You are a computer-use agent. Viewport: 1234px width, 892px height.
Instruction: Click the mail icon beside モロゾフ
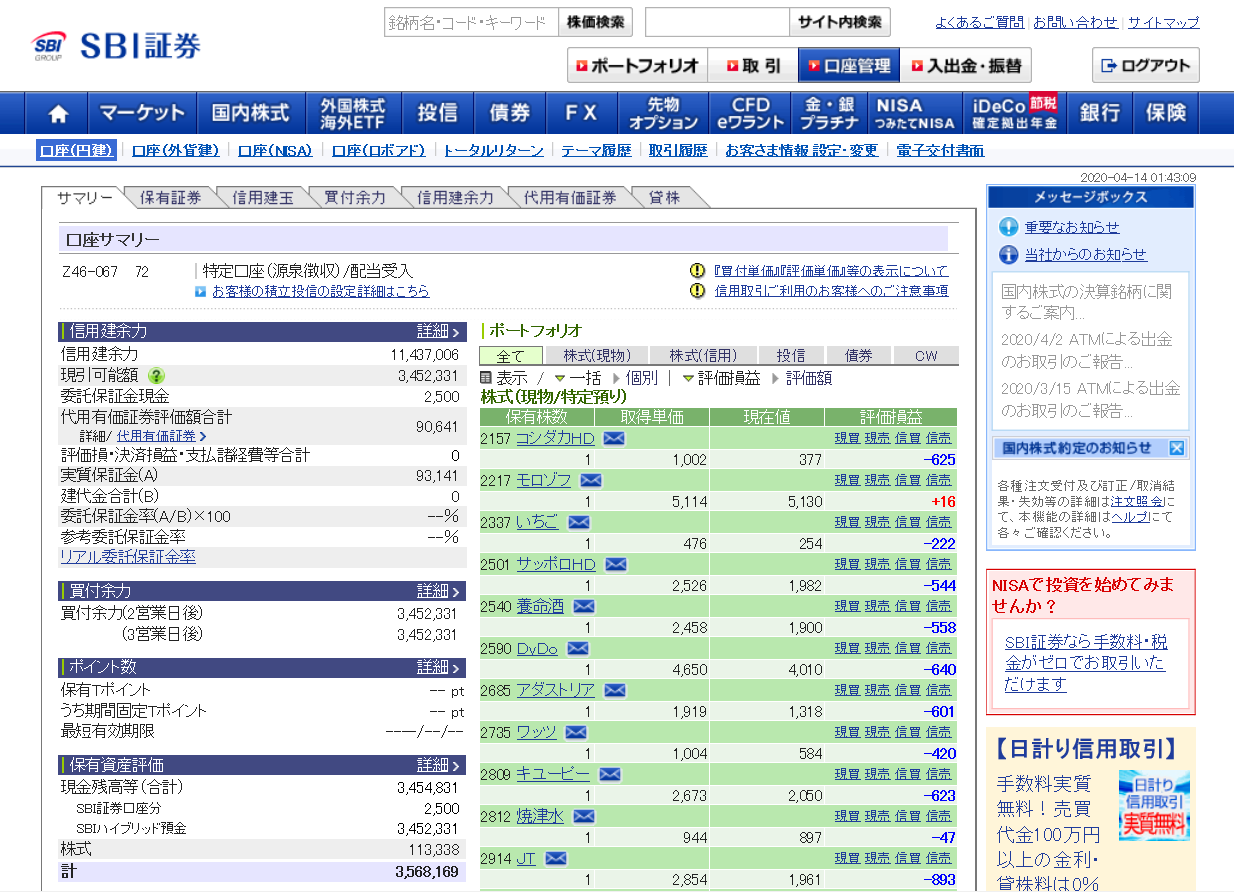(x=590, y=481)
